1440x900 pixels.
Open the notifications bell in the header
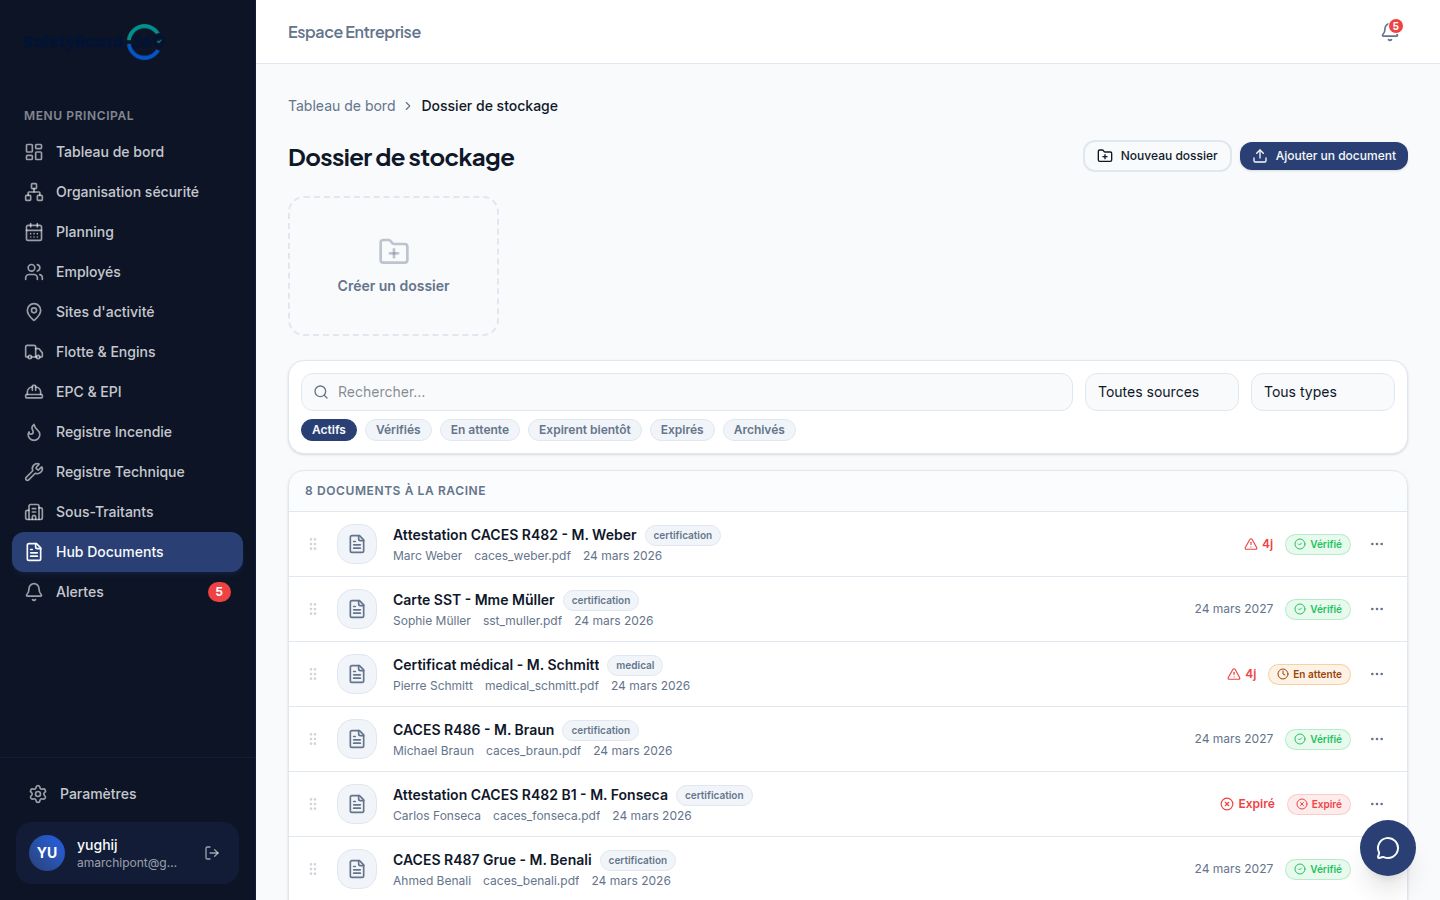click(x=1390, y=32)
